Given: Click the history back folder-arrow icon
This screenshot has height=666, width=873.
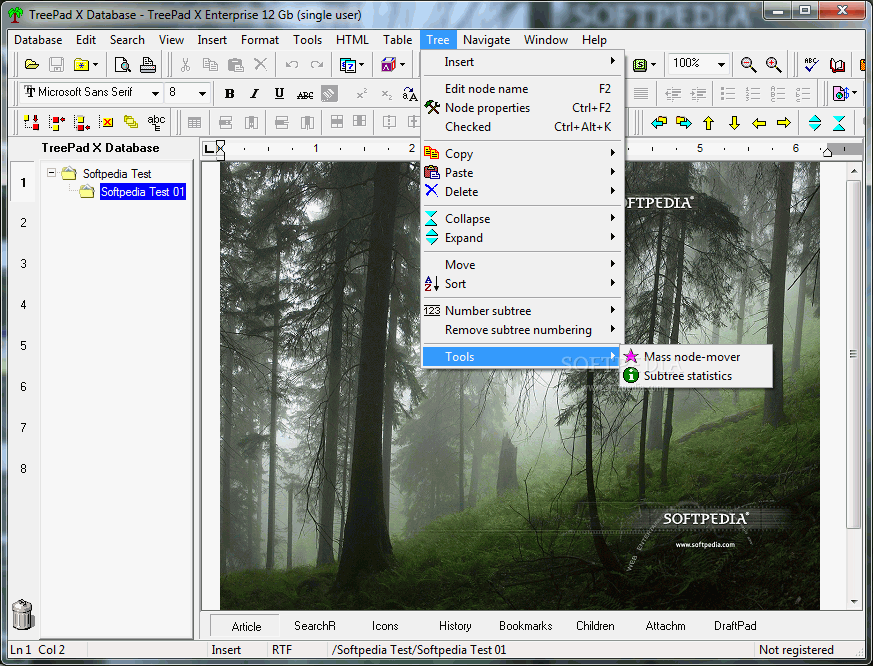Looking at the screenshot, I should pyautogui.click(x=659, y=122).
